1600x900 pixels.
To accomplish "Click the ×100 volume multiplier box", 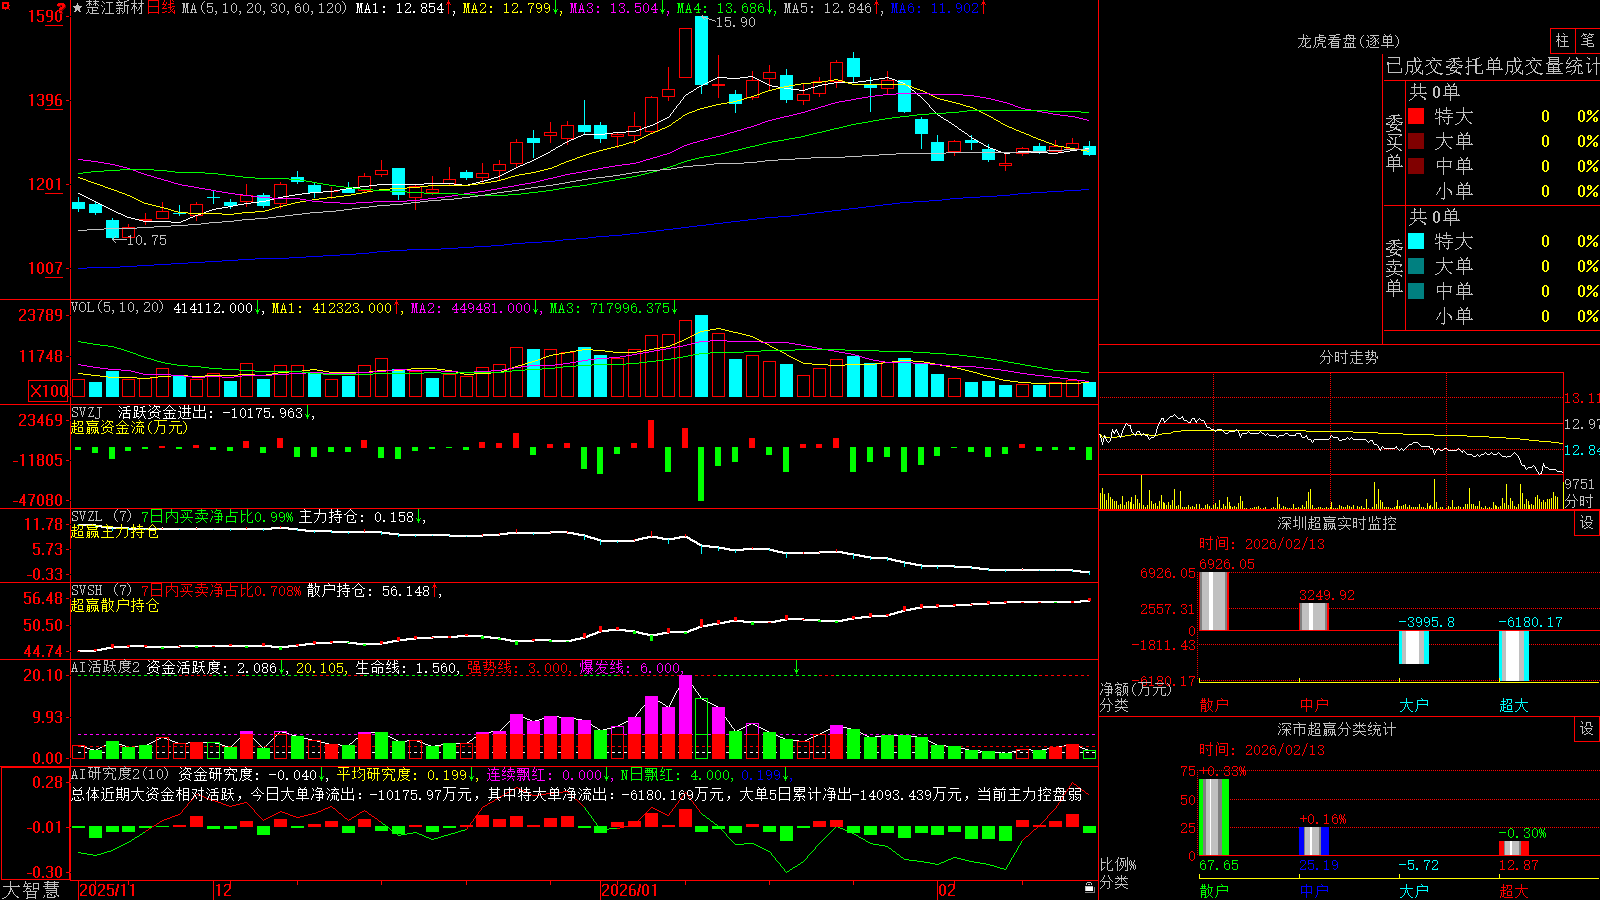I will pos(48,391).
